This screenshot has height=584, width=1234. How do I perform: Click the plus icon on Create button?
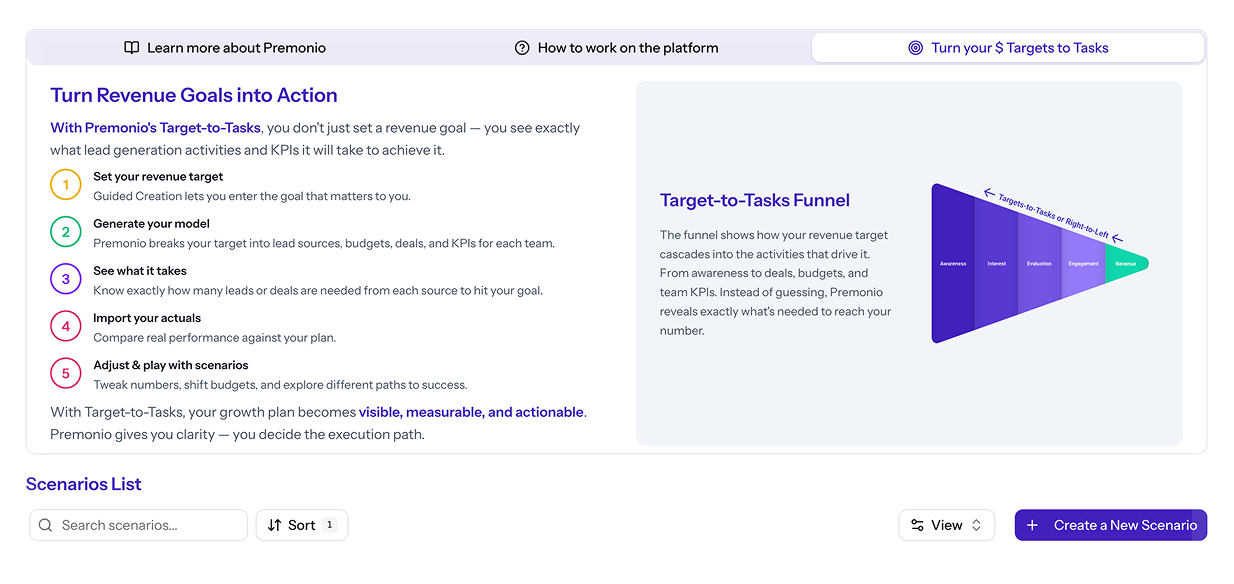coord(1033,525)
